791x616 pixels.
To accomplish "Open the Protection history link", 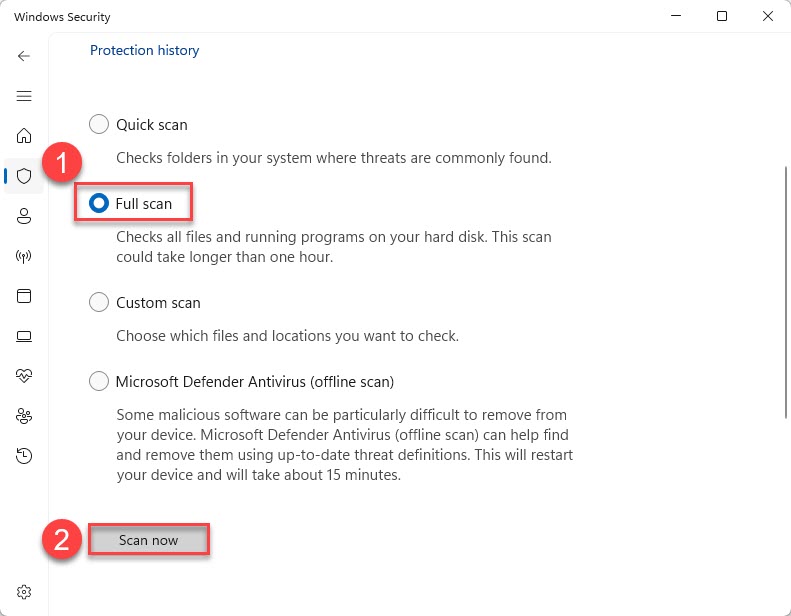I will coord(145,50).
